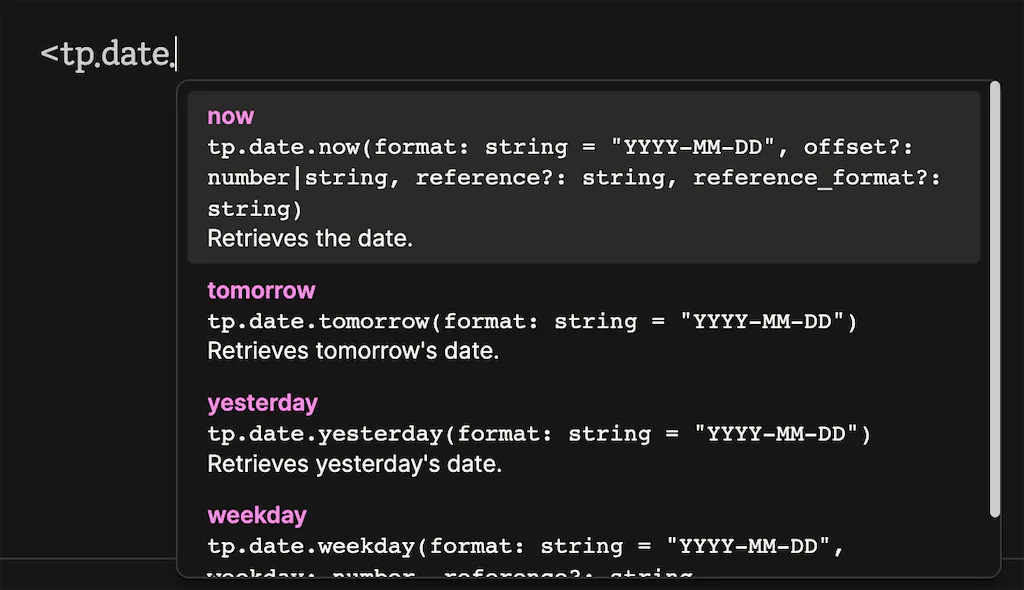The image size is (1024, 590).
Task: Click the "Retrieves yesterday's date." description text
Action: (354, 465)
